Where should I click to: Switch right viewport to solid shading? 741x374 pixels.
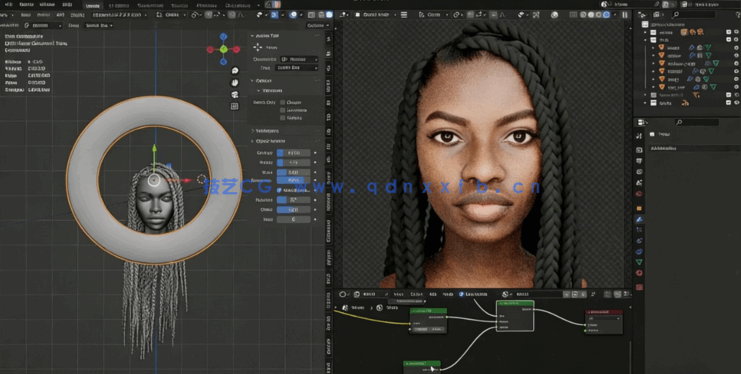coord(591,15)
